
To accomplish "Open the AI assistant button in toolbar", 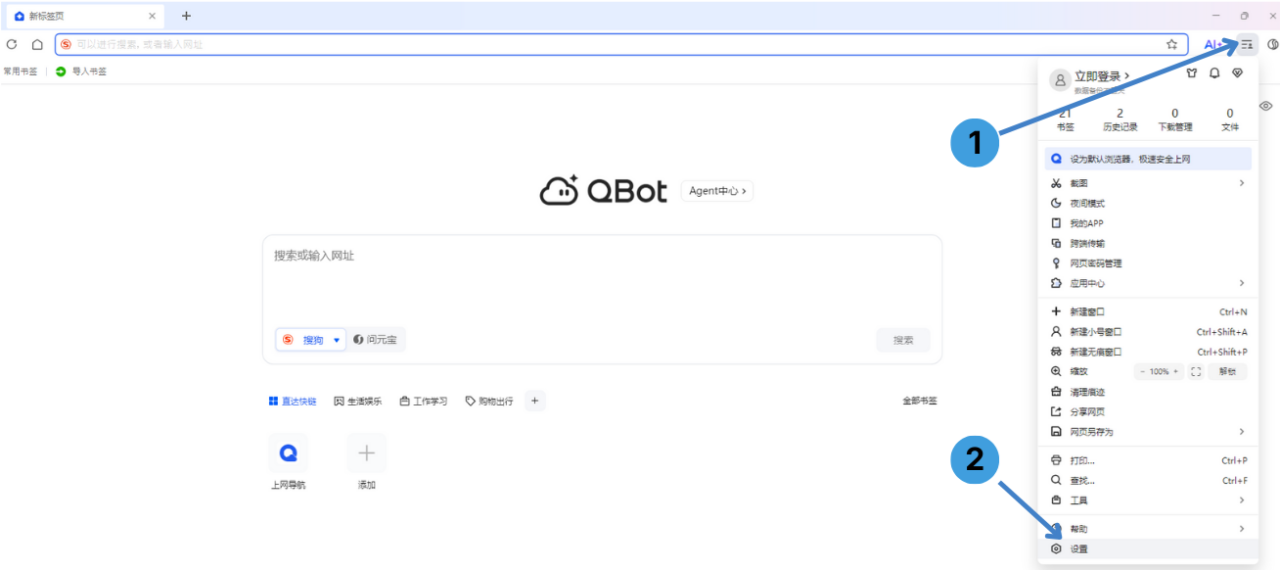I will tap(1213, 44).
